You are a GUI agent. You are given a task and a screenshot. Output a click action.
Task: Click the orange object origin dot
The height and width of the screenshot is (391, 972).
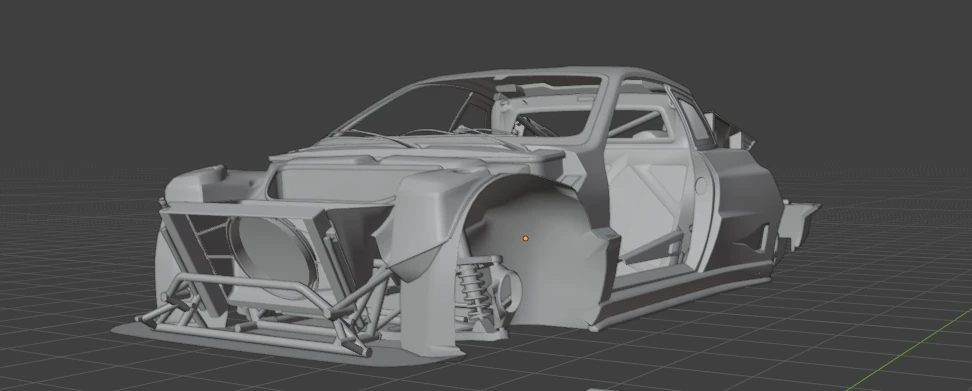click(x=526, y=238)
